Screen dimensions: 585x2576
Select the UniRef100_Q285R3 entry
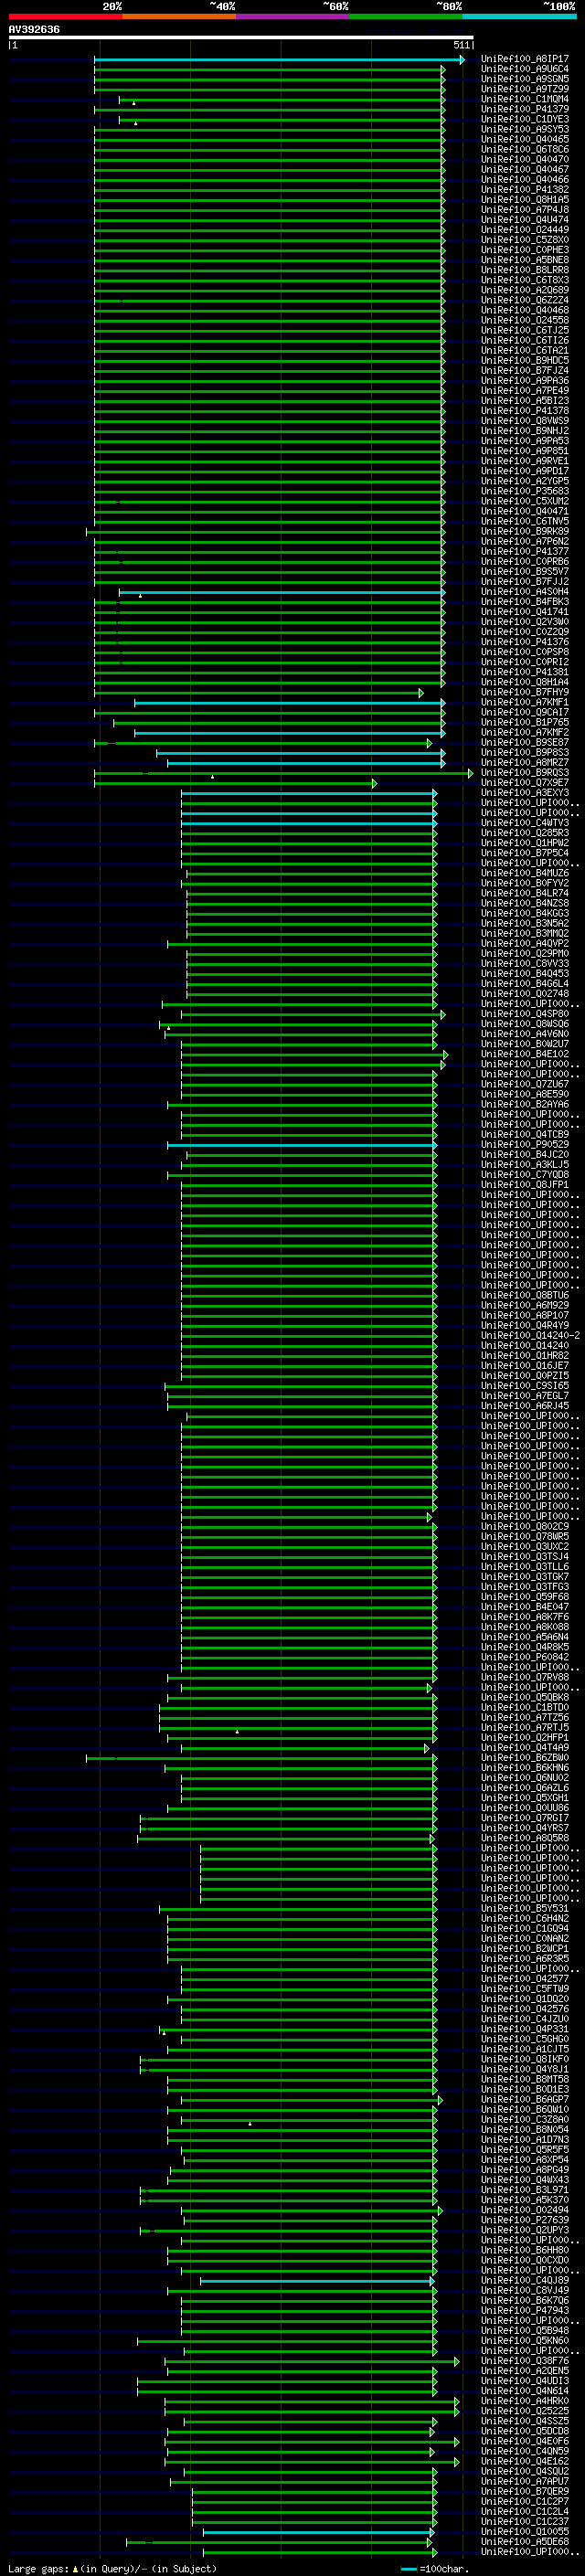(x=524, y=832)
